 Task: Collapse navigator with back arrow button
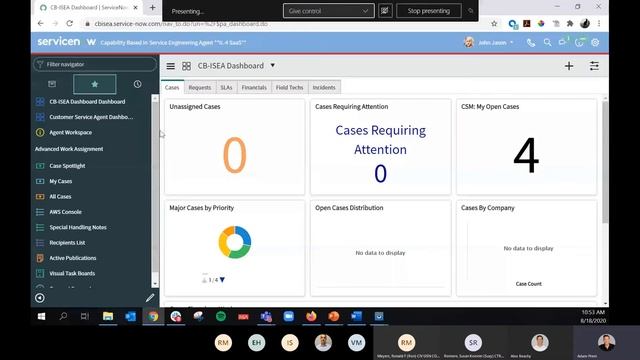40,298
